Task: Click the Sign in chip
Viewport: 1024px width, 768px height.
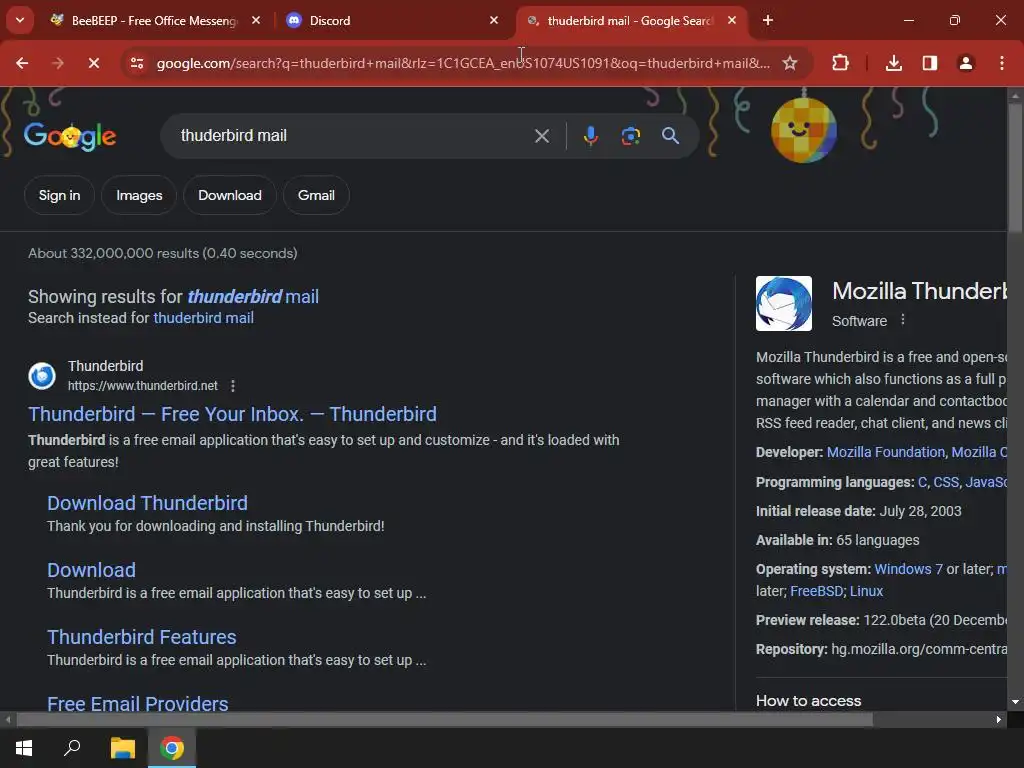Action: pos(59,195)
